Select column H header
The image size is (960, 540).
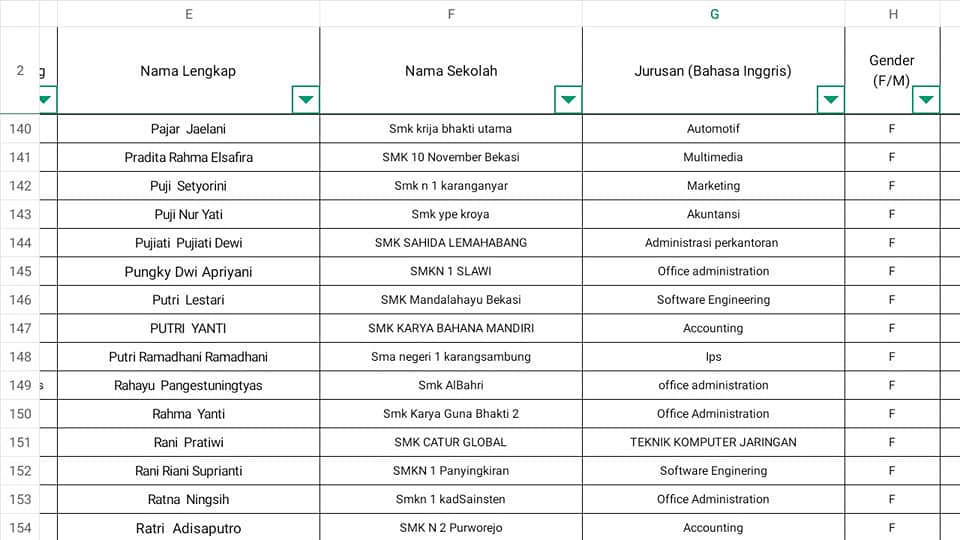893,13
